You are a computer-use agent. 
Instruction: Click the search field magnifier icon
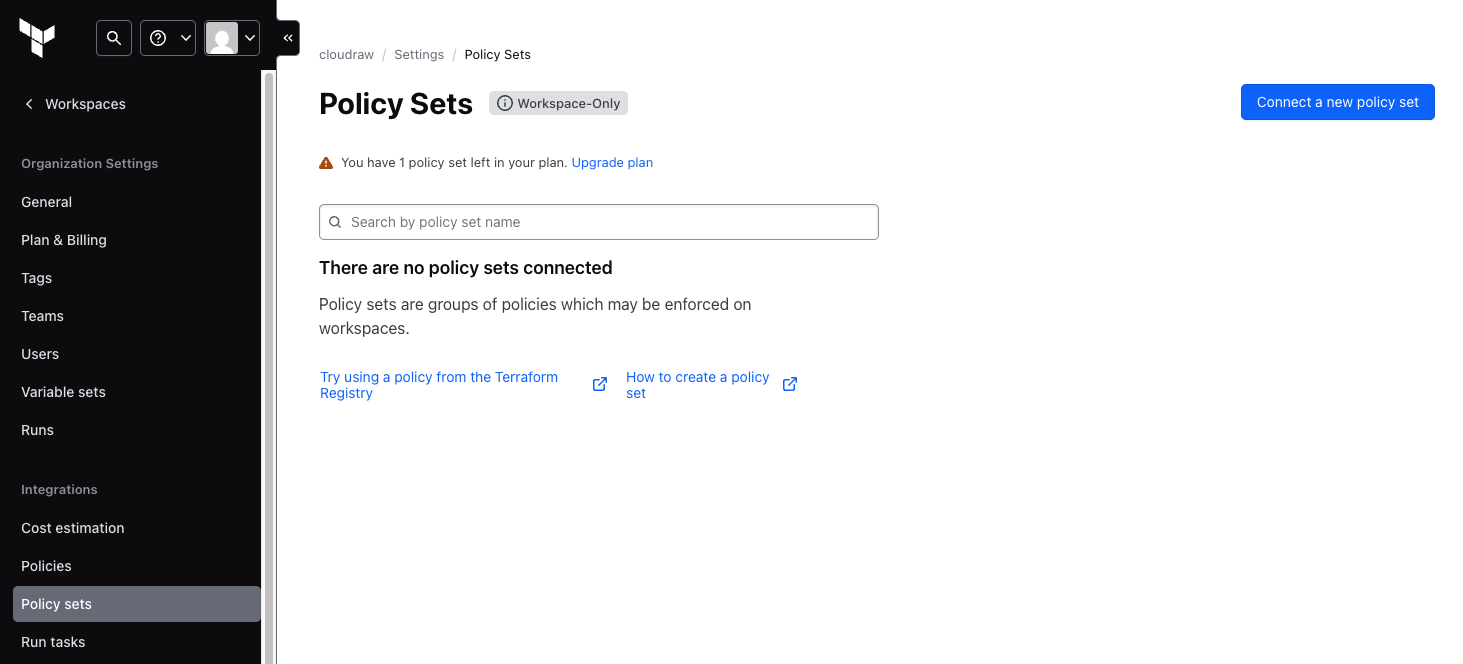tap(336, 222)
